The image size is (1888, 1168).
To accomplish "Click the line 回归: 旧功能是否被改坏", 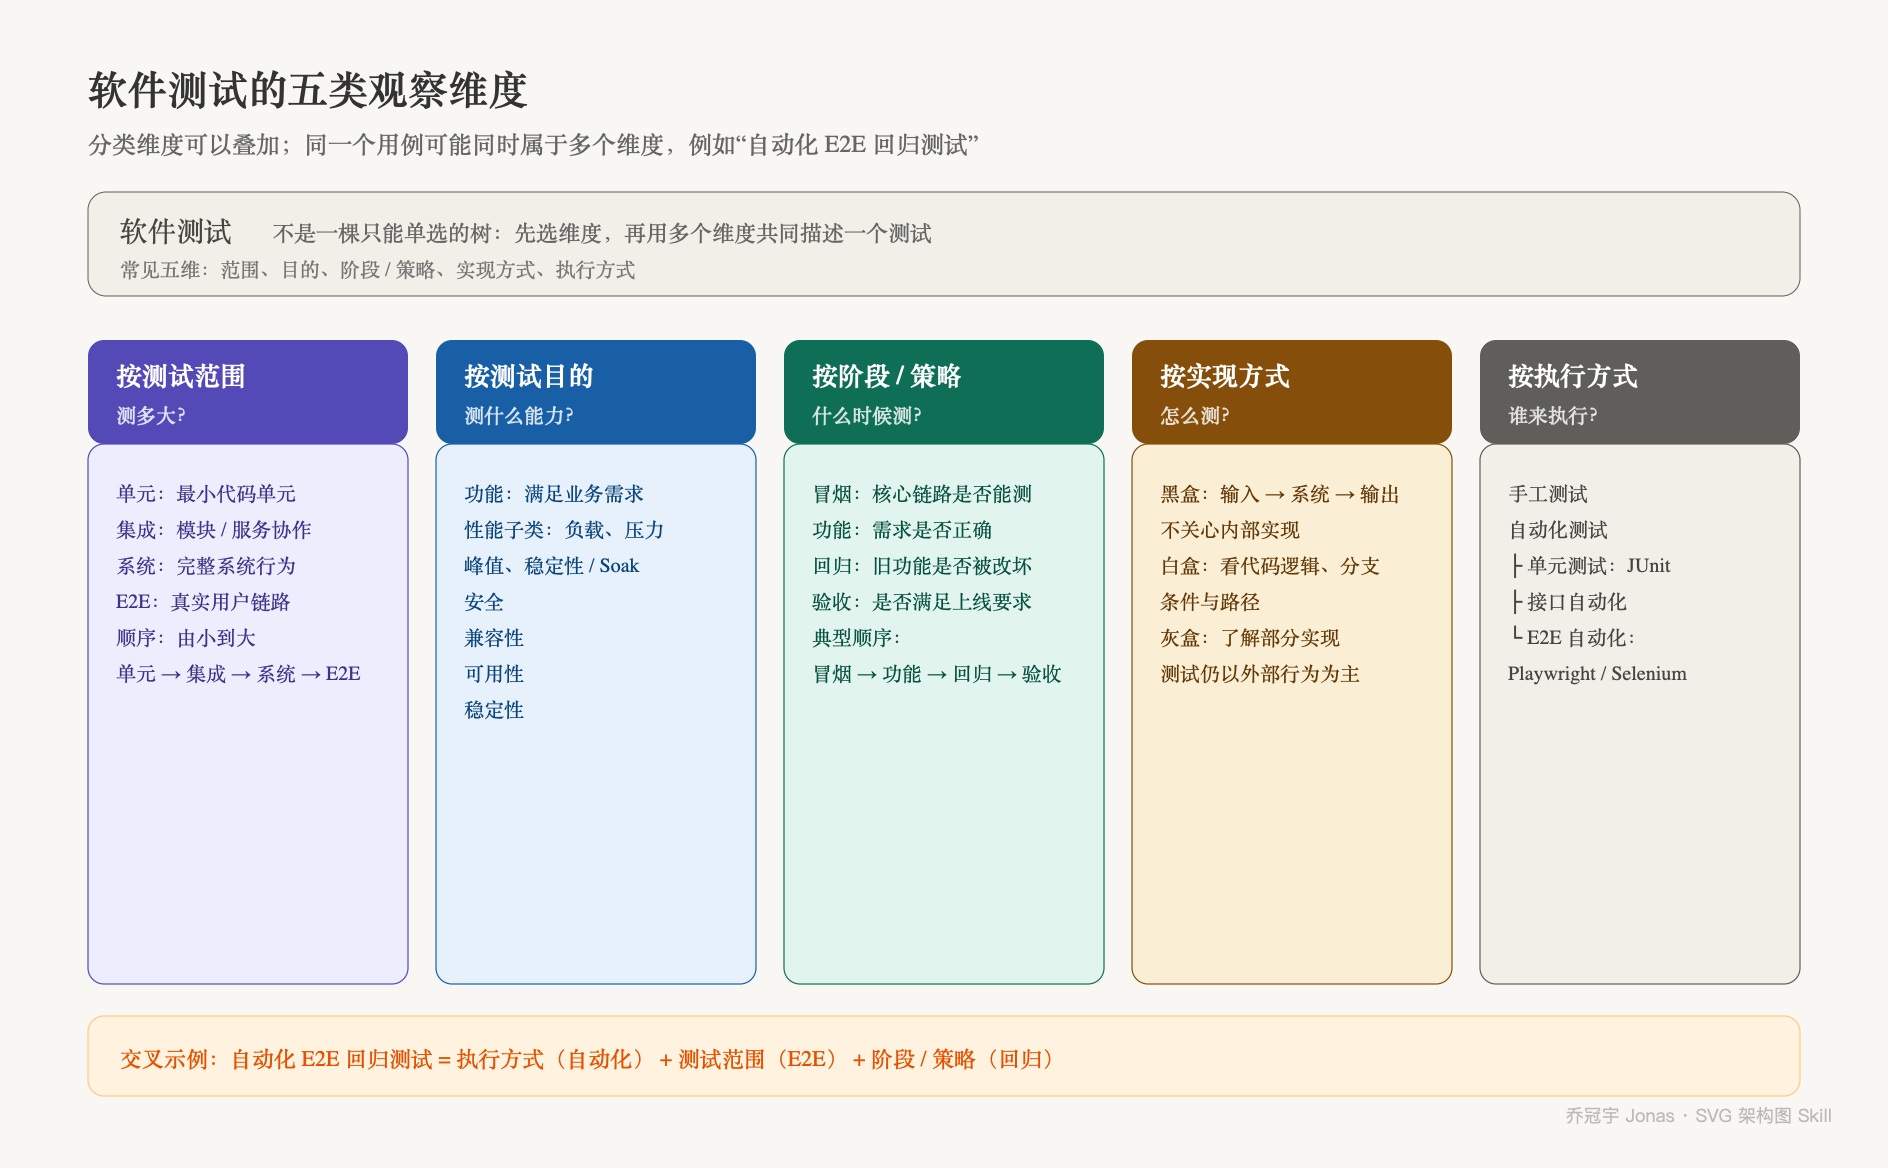I will pyautogui.click(x=922, y=566).
